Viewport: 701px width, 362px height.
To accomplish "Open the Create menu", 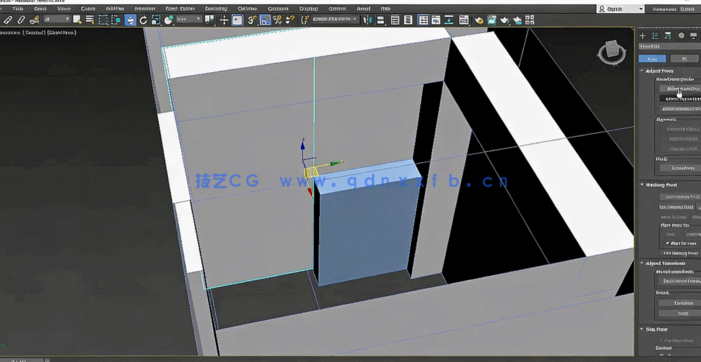I will coord(88,9).
